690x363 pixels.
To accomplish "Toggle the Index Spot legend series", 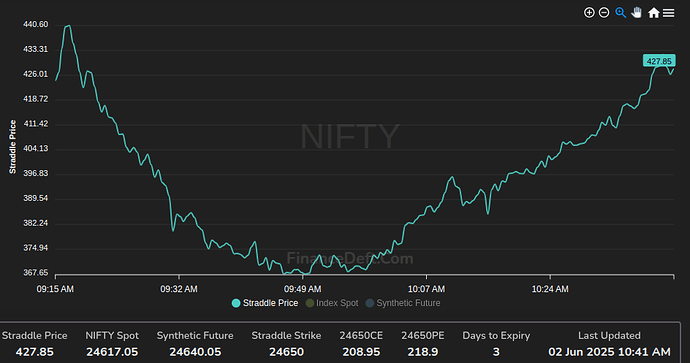I will tap(332, 303).
